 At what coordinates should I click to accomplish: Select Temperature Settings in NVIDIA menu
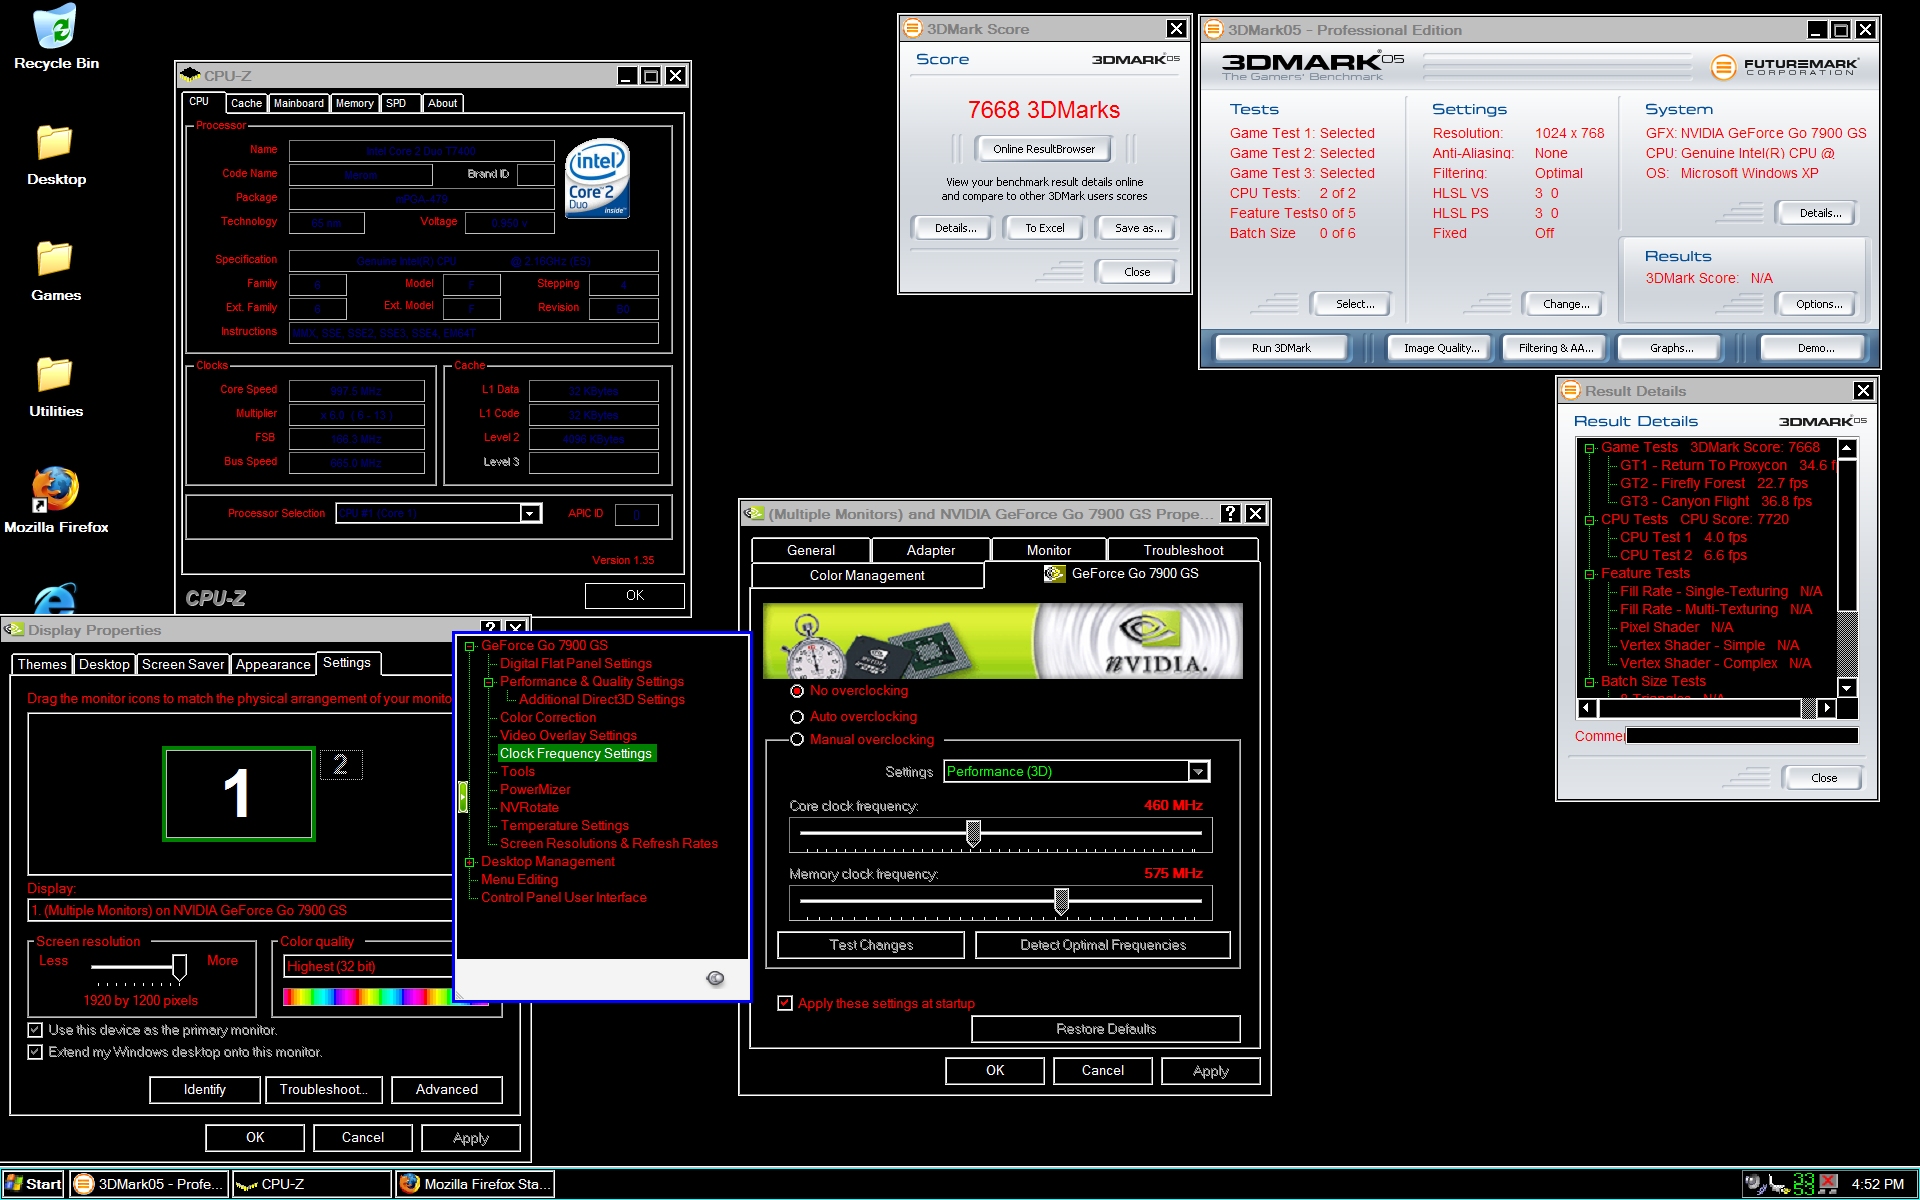pyautogui.click(x=564, y=826)
